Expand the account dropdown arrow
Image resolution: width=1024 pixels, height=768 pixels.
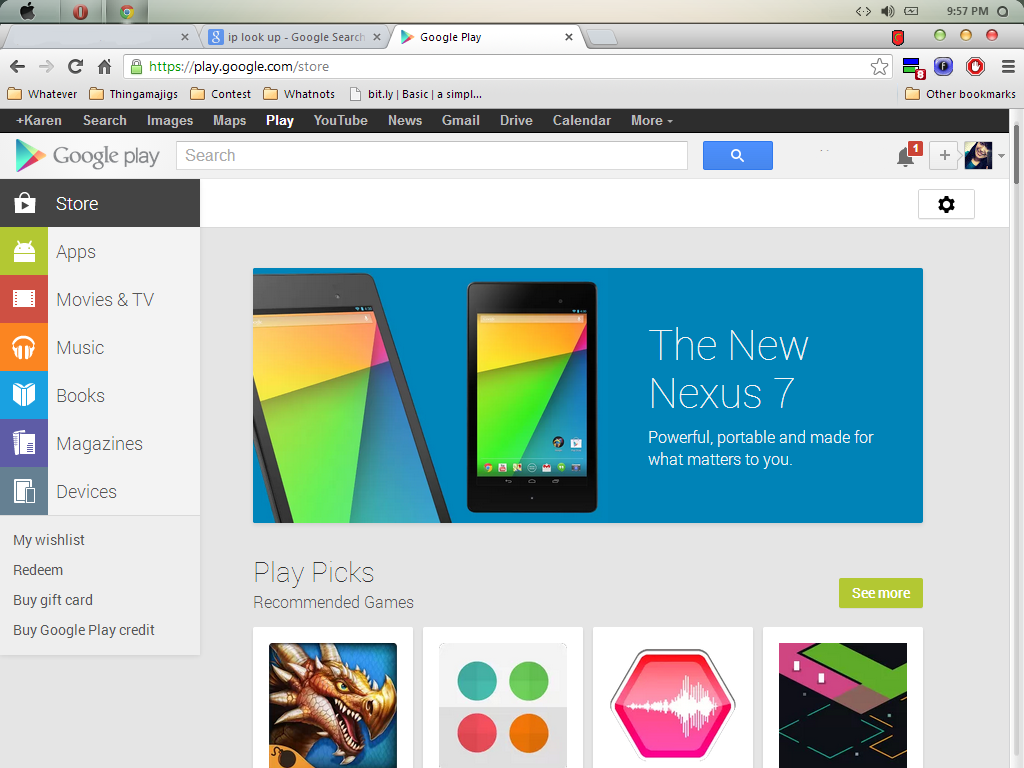coord(1001,156)
